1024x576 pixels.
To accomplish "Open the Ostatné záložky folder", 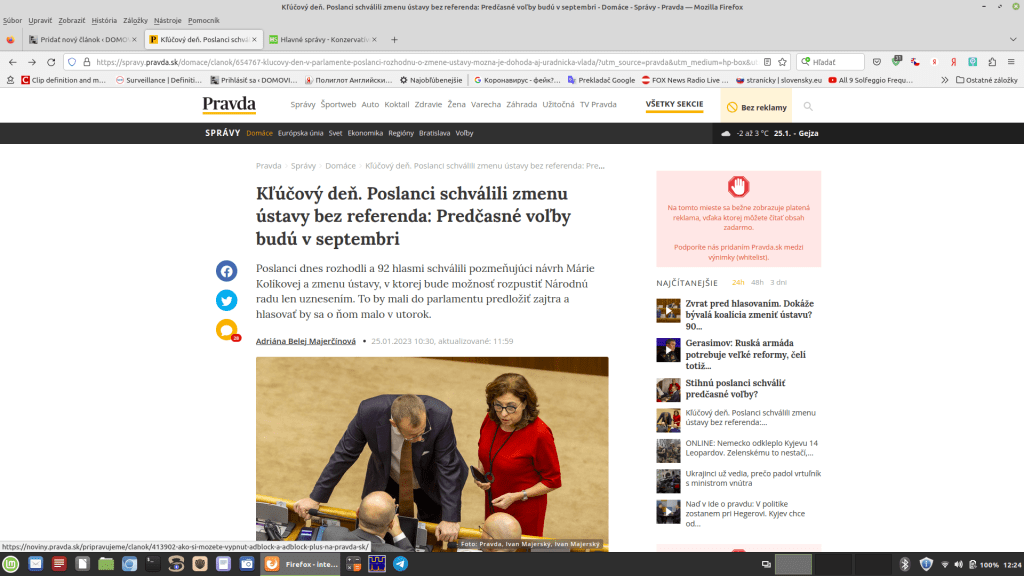I will (987, 80).
